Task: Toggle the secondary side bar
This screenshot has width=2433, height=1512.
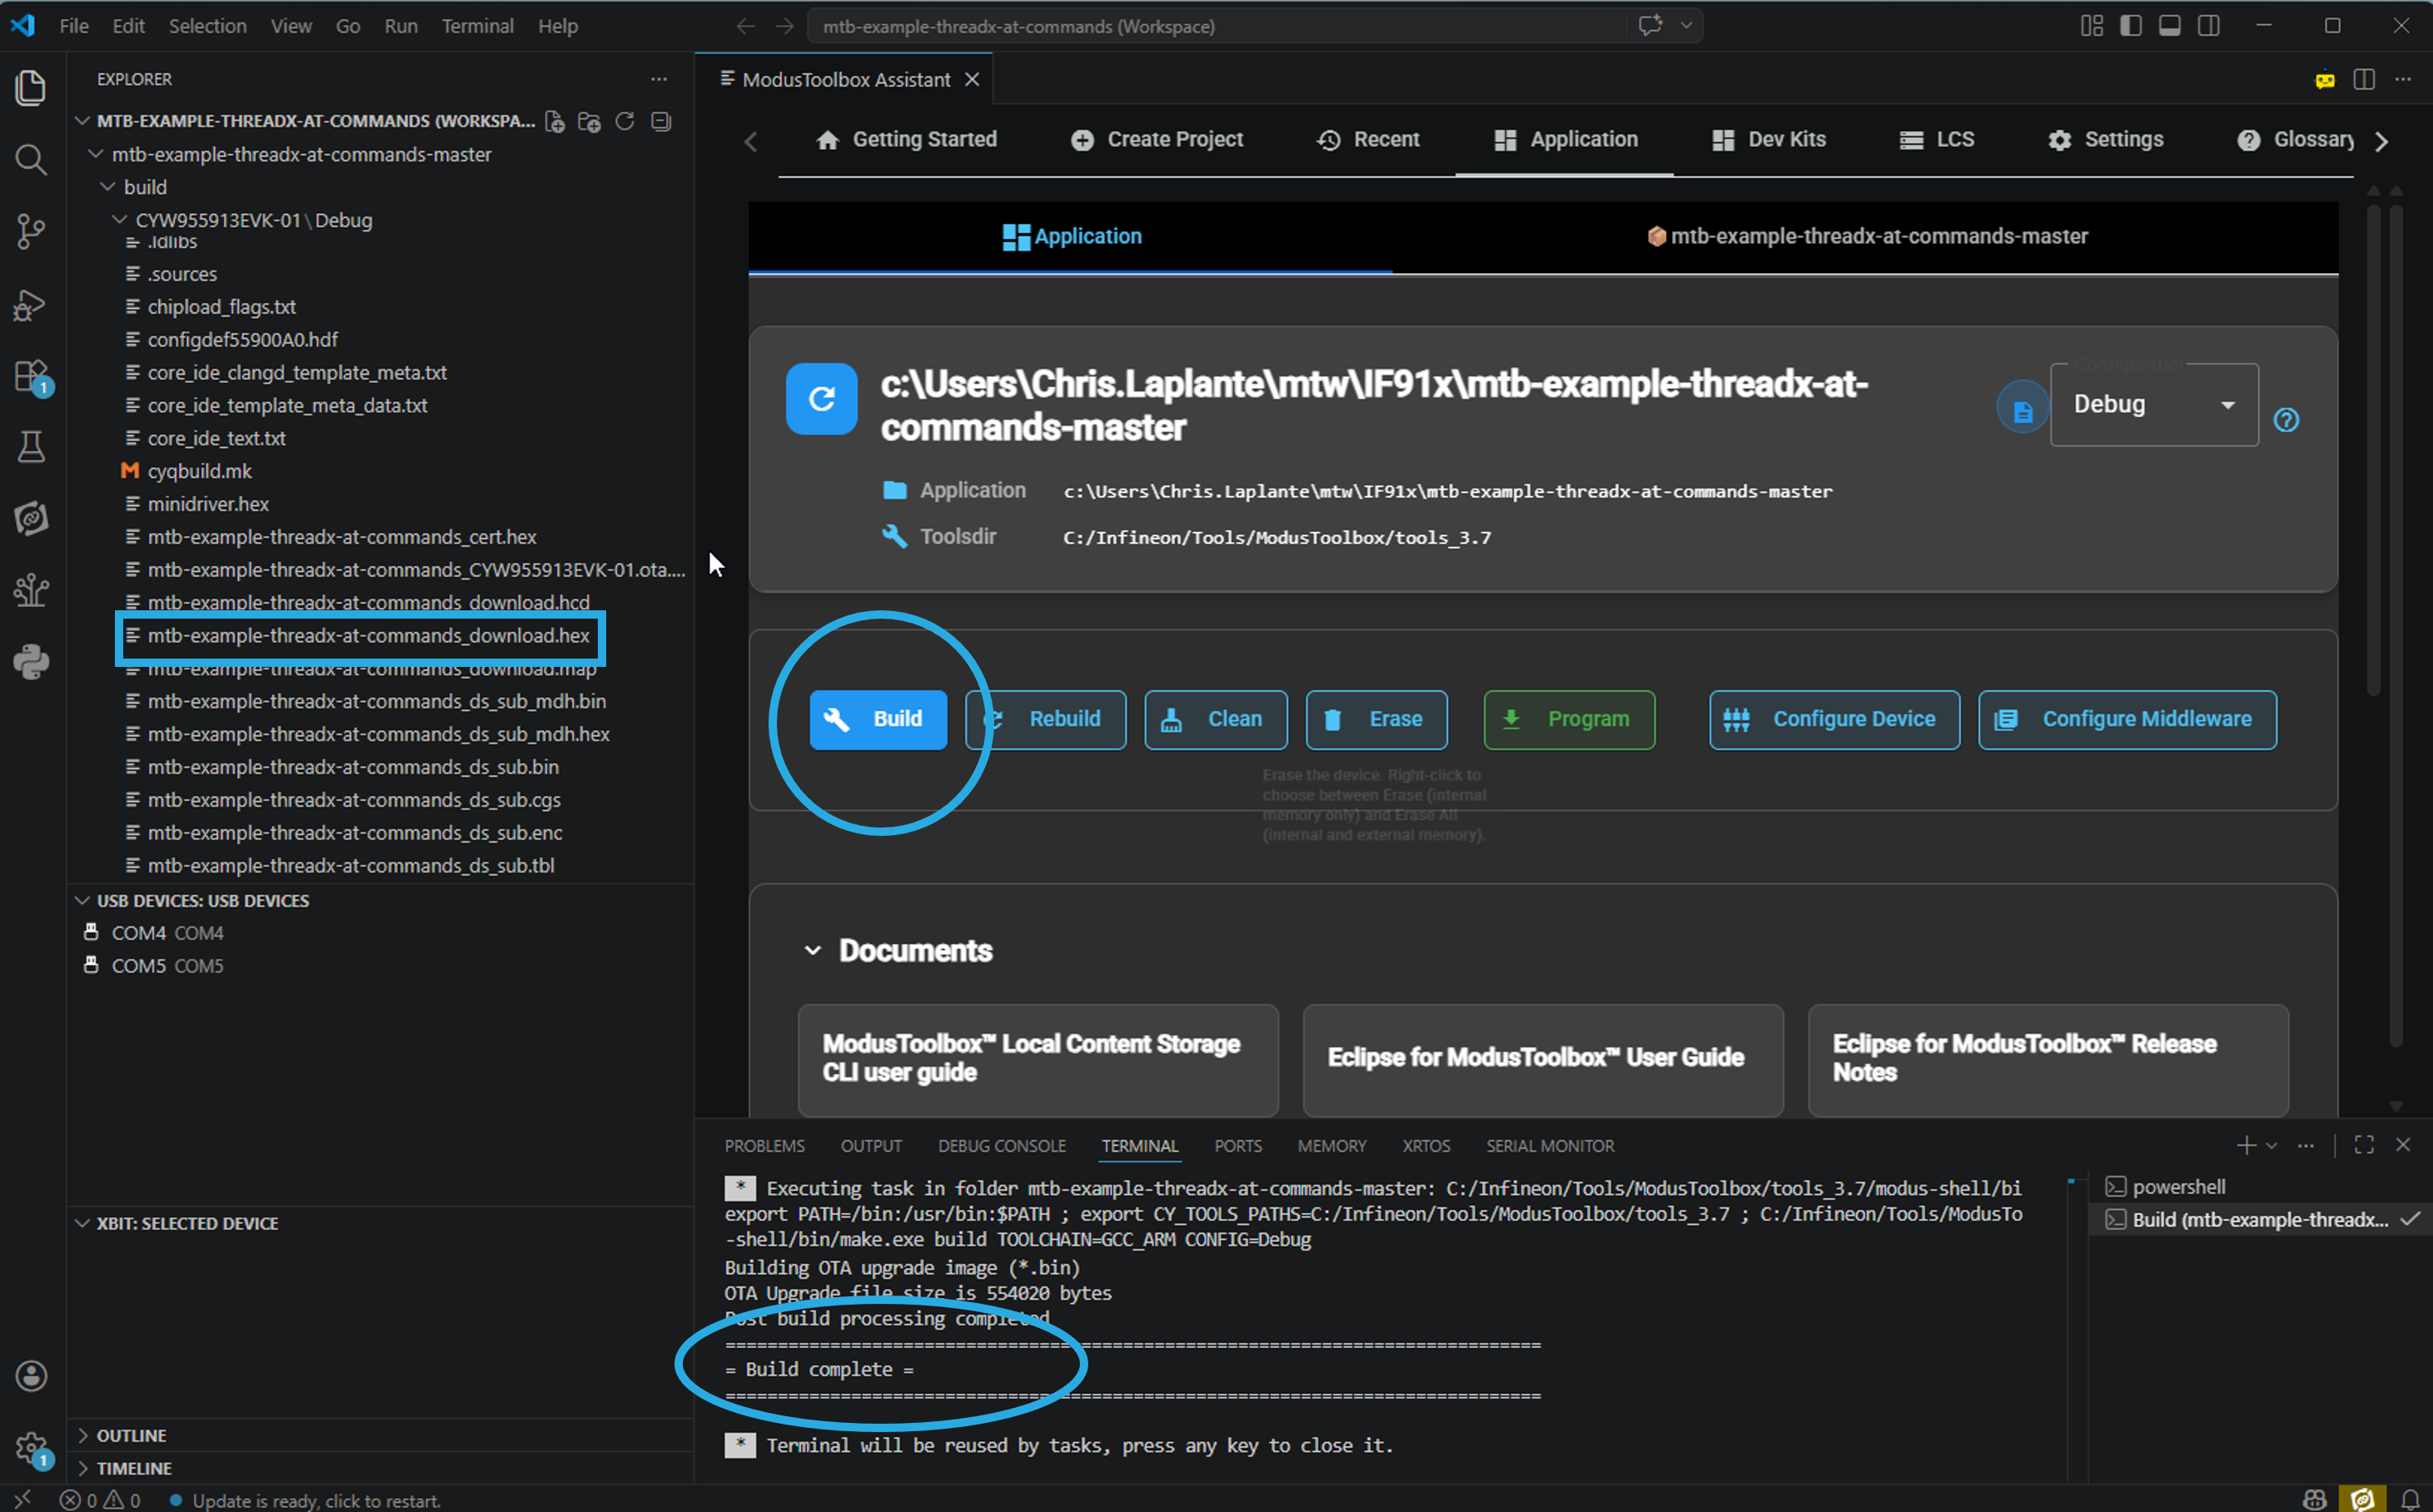Action: [x=2209, y=26]
